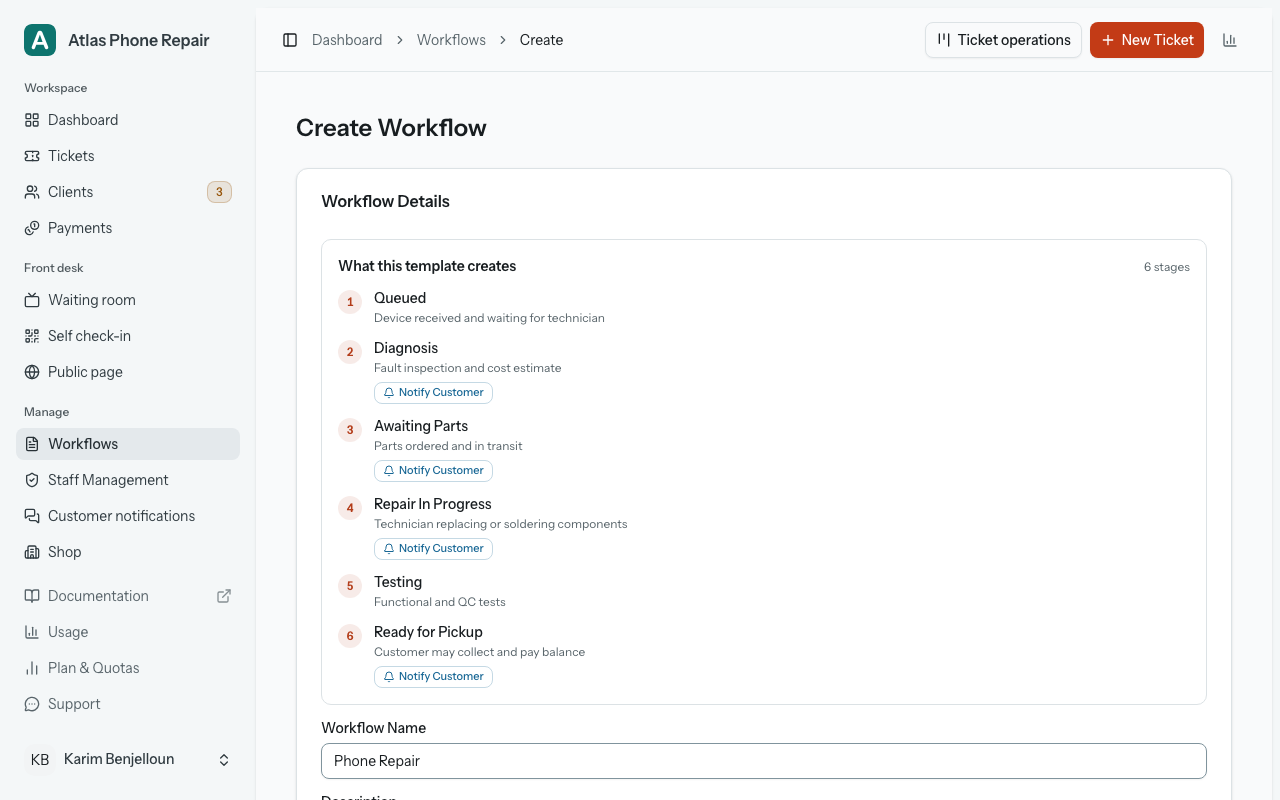Select the Testing stage title
1280x800 pixels.
coord(398,582)
